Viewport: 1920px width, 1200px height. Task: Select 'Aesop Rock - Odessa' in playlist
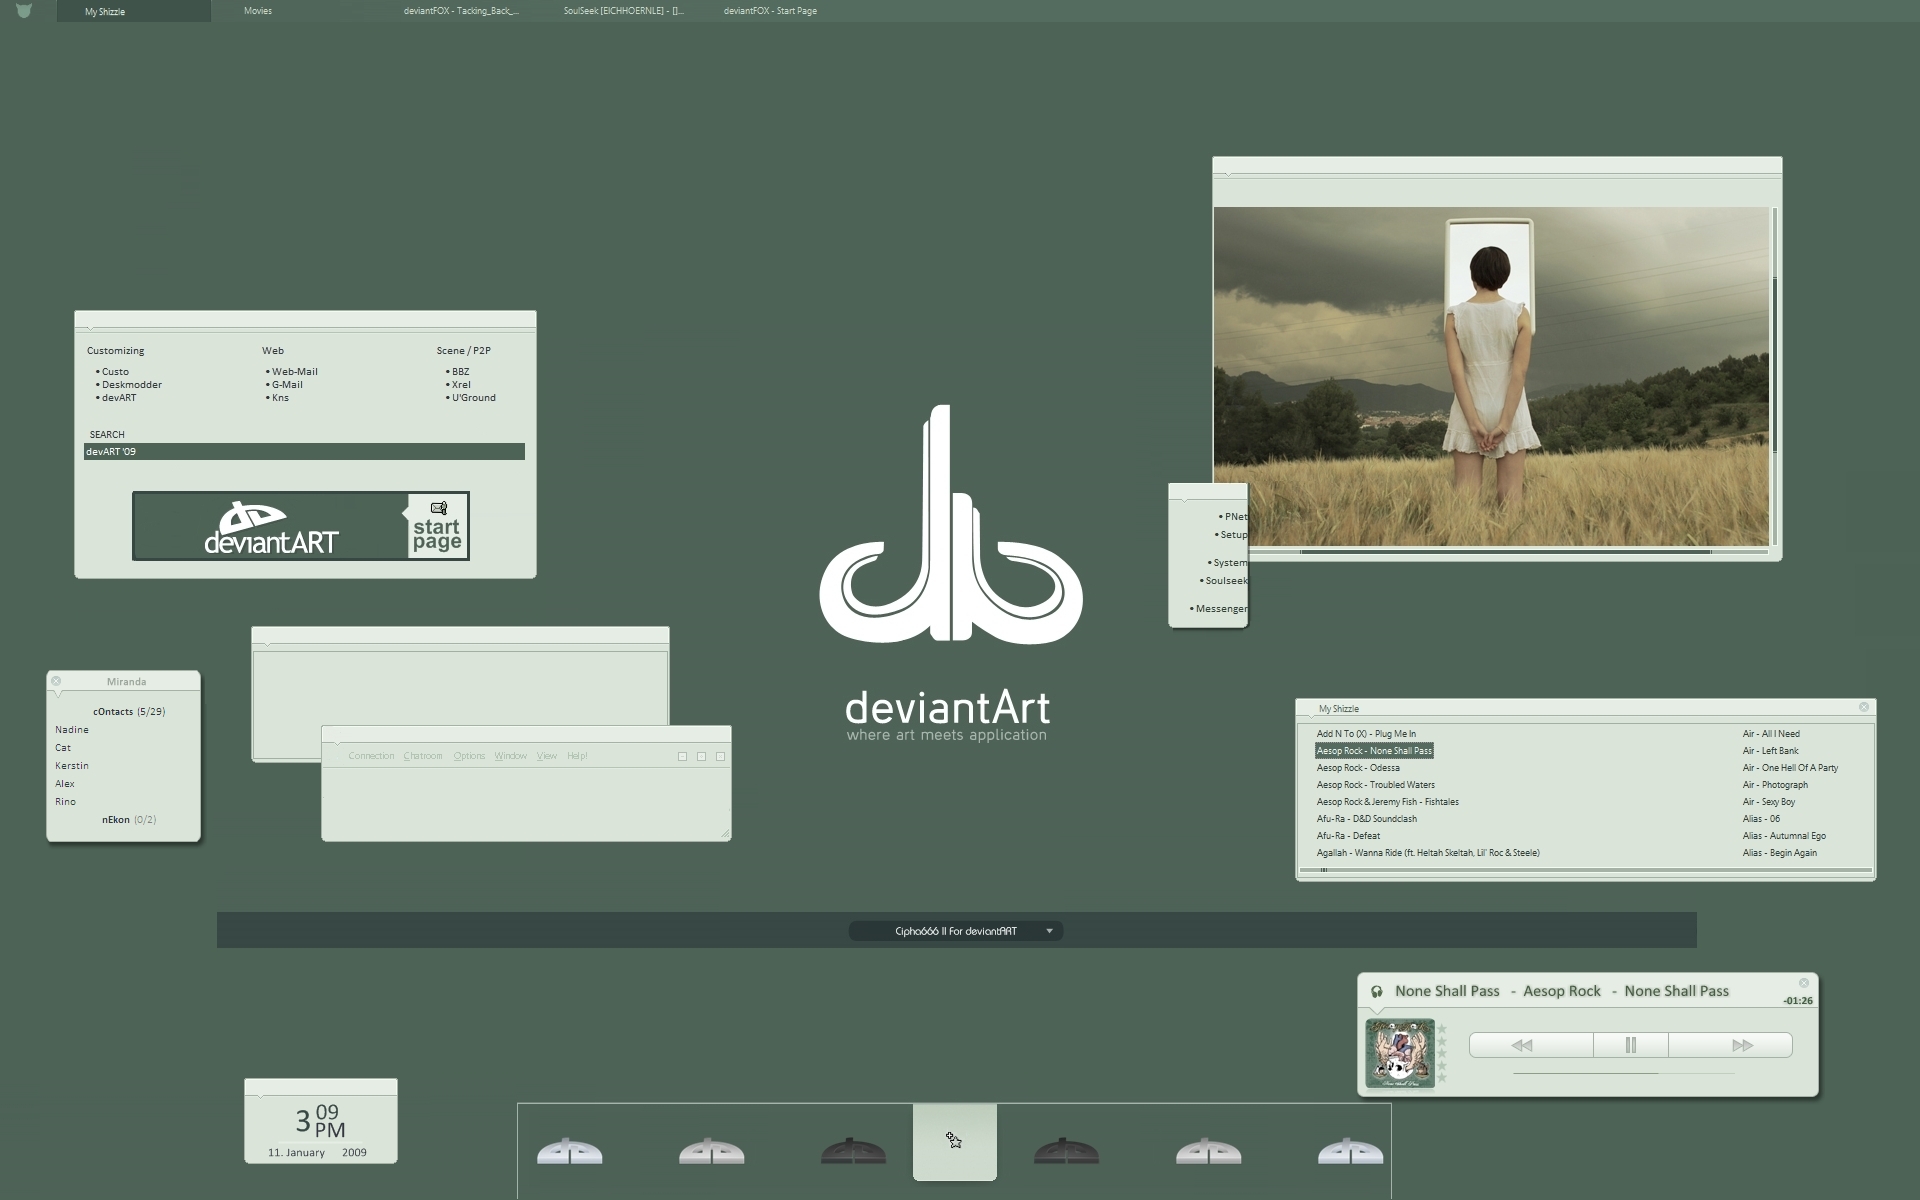pyautogui.click(x=1358, y=768)
